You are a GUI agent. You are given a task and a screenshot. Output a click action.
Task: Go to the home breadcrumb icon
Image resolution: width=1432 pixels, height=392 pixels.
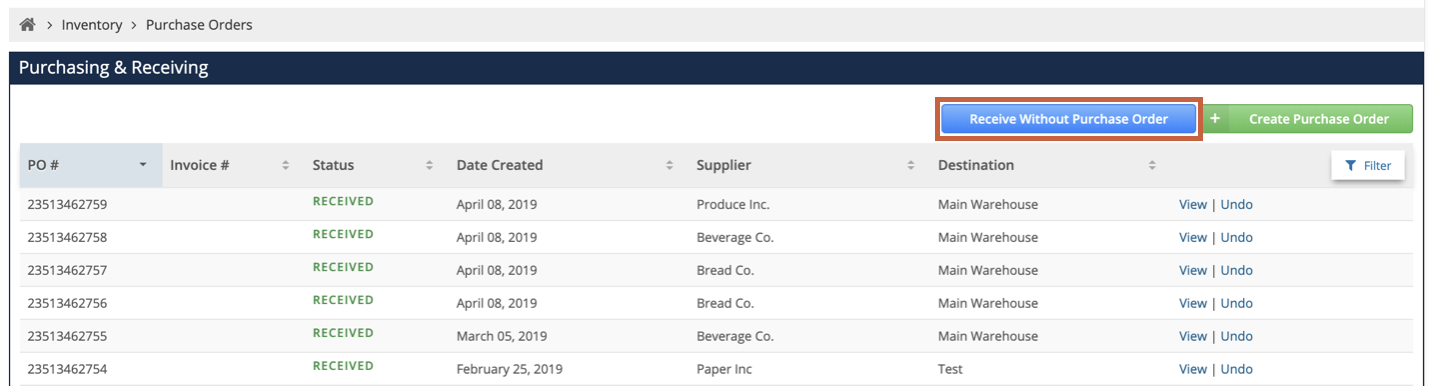(x=27, y=25)
